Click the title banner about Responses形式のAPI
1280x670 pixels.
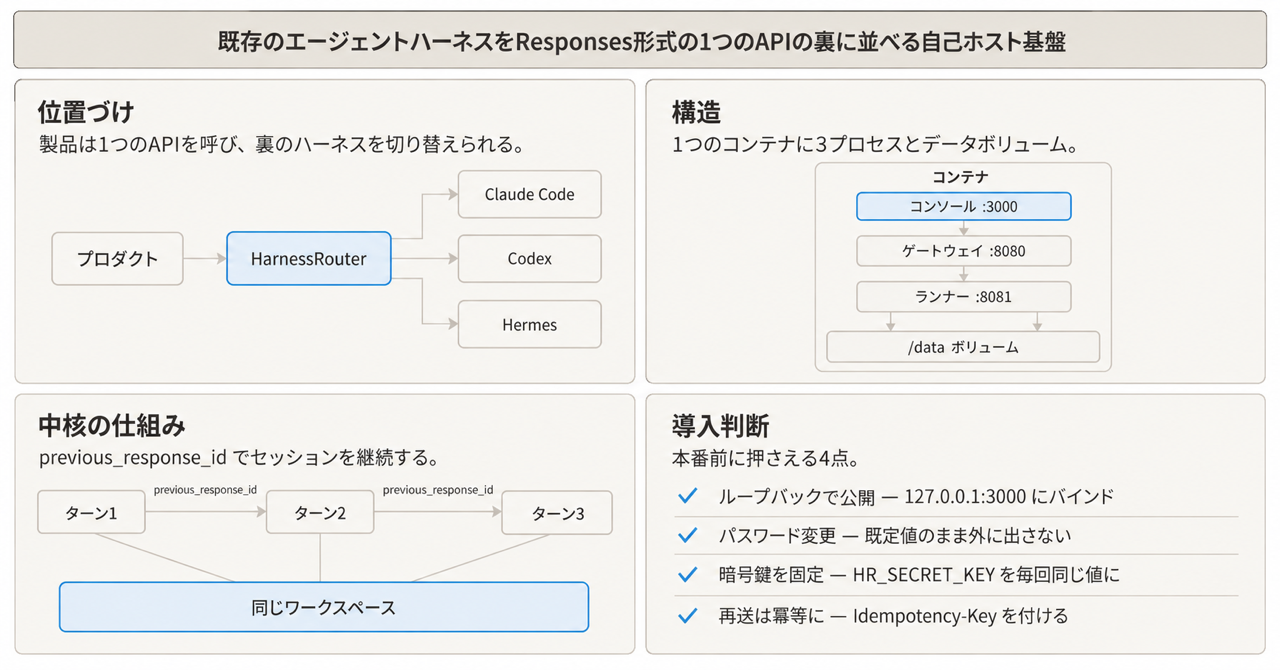(640, 42)
